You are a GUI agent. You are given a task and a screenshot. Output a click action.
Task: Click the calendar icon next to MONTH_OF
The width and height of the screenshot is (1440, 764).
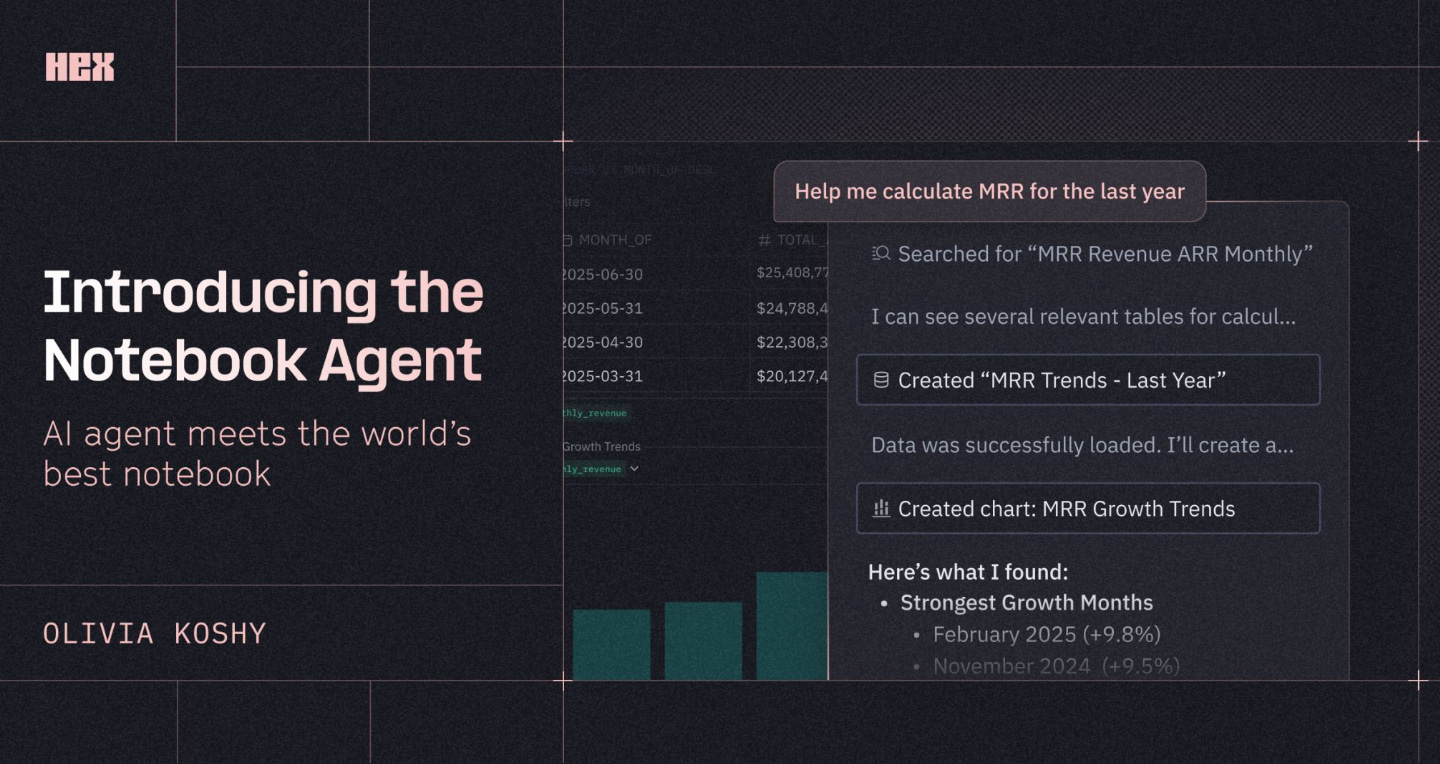click(x=567, y=240)
